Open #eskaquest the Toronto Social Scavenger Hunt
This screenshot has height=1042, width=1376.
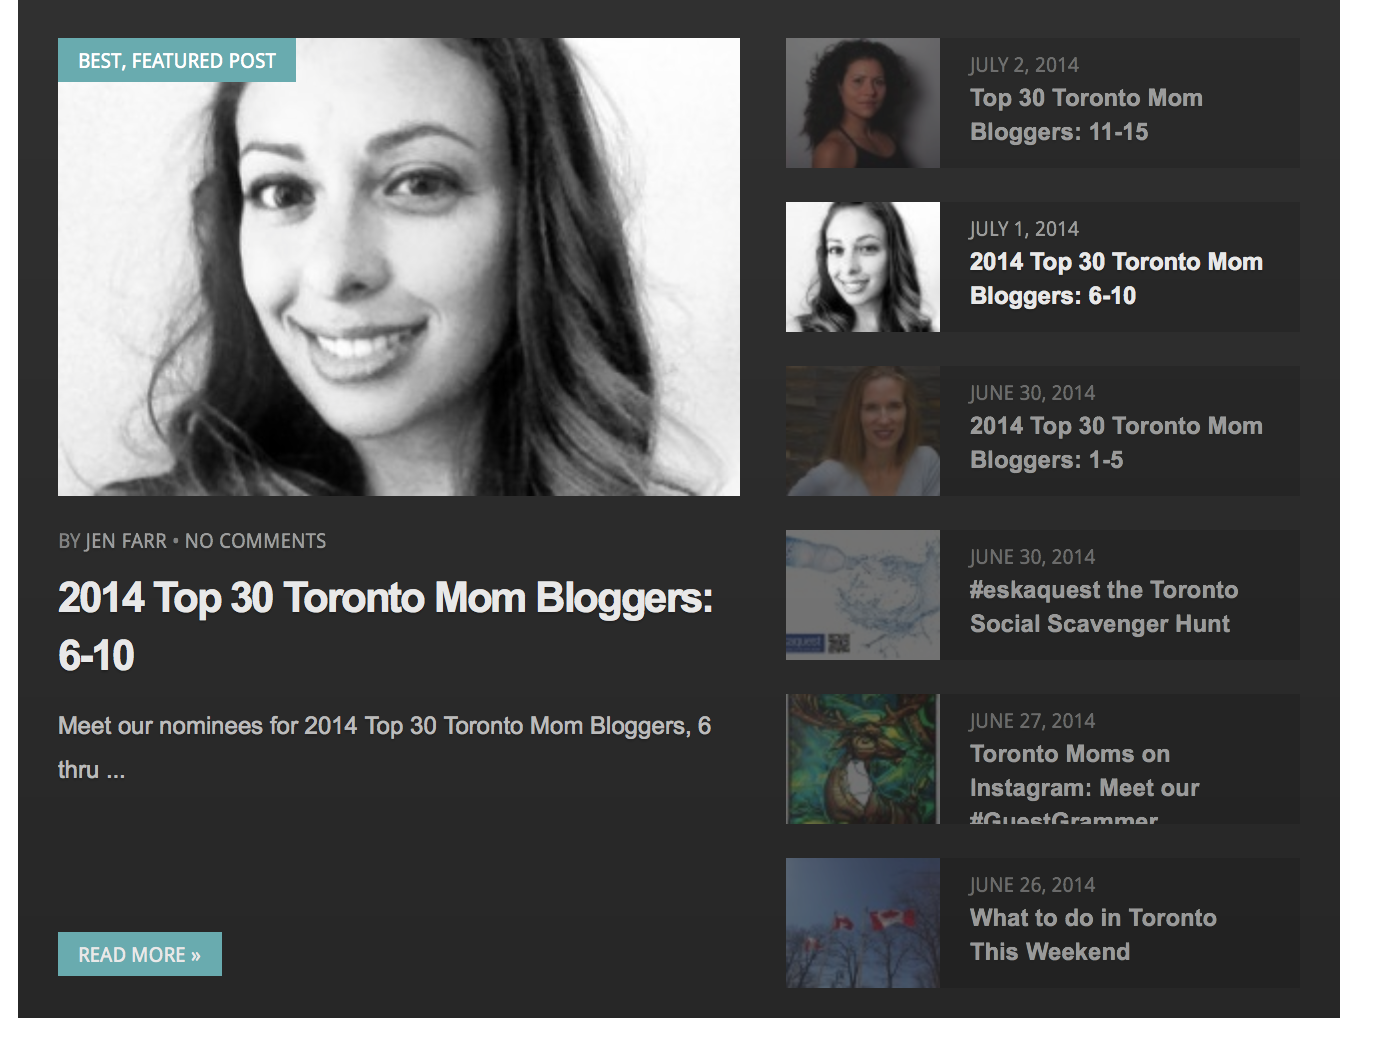click(1104, 607)
